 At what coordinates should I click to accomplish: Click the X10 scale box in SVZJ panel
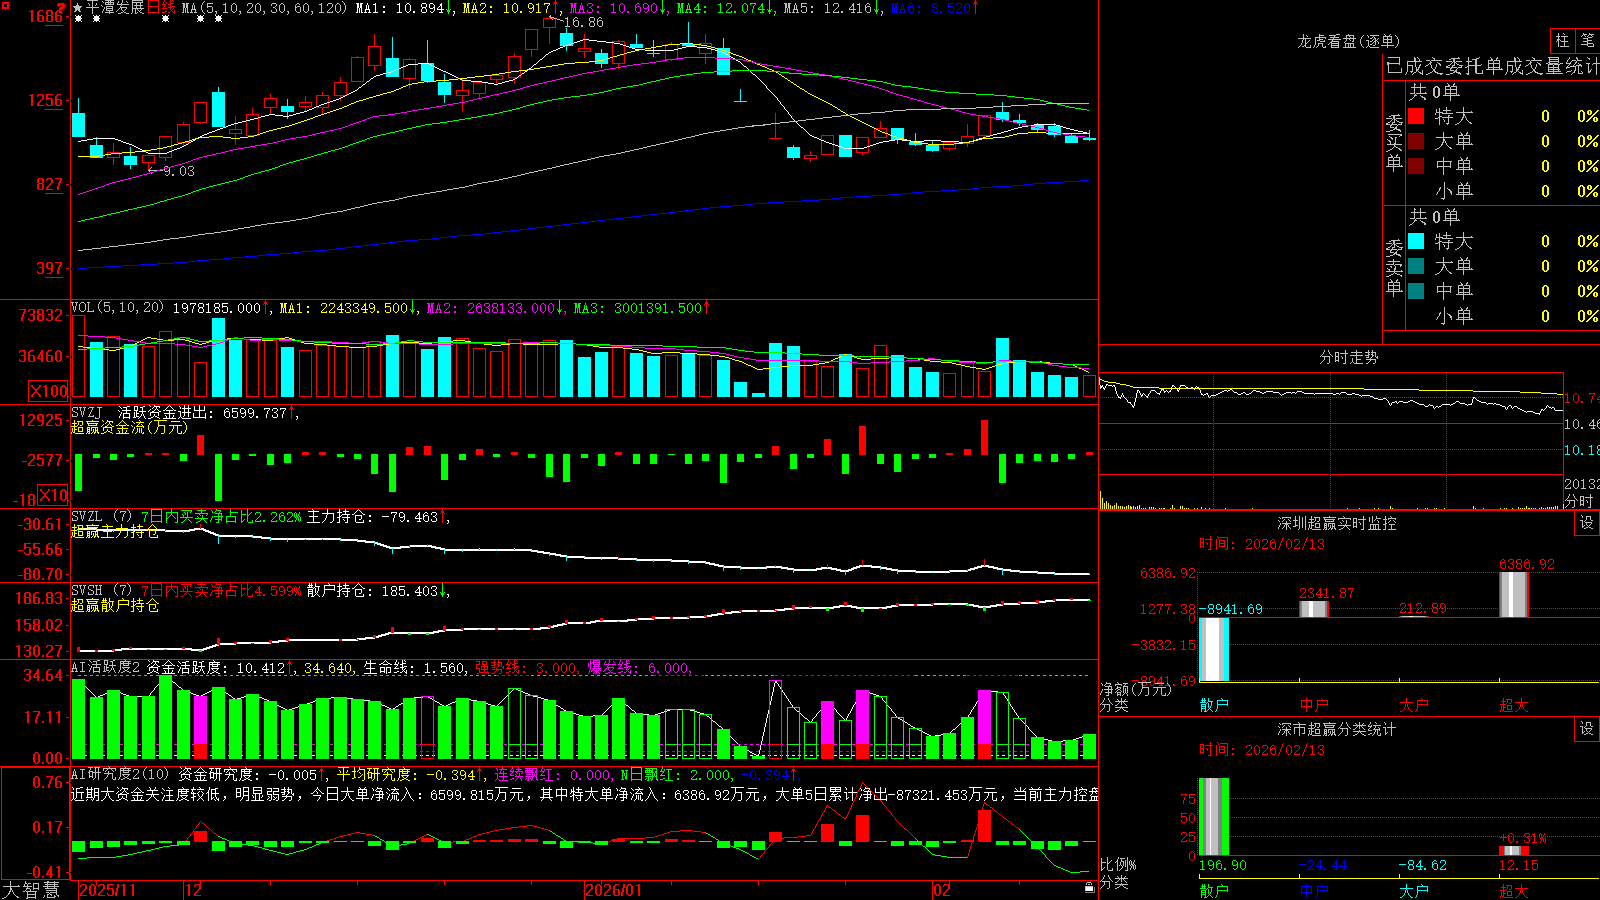pyautogui.click(x=53, y=495)
